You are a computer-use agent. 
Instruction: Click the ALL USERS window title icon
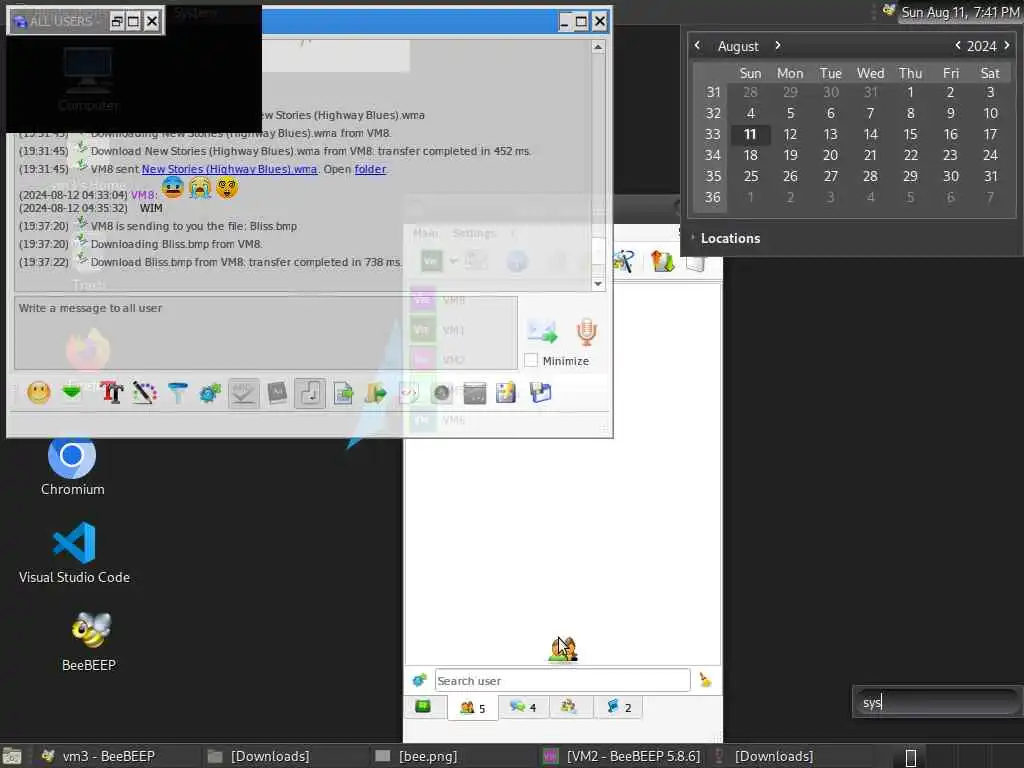click(20, 21)
